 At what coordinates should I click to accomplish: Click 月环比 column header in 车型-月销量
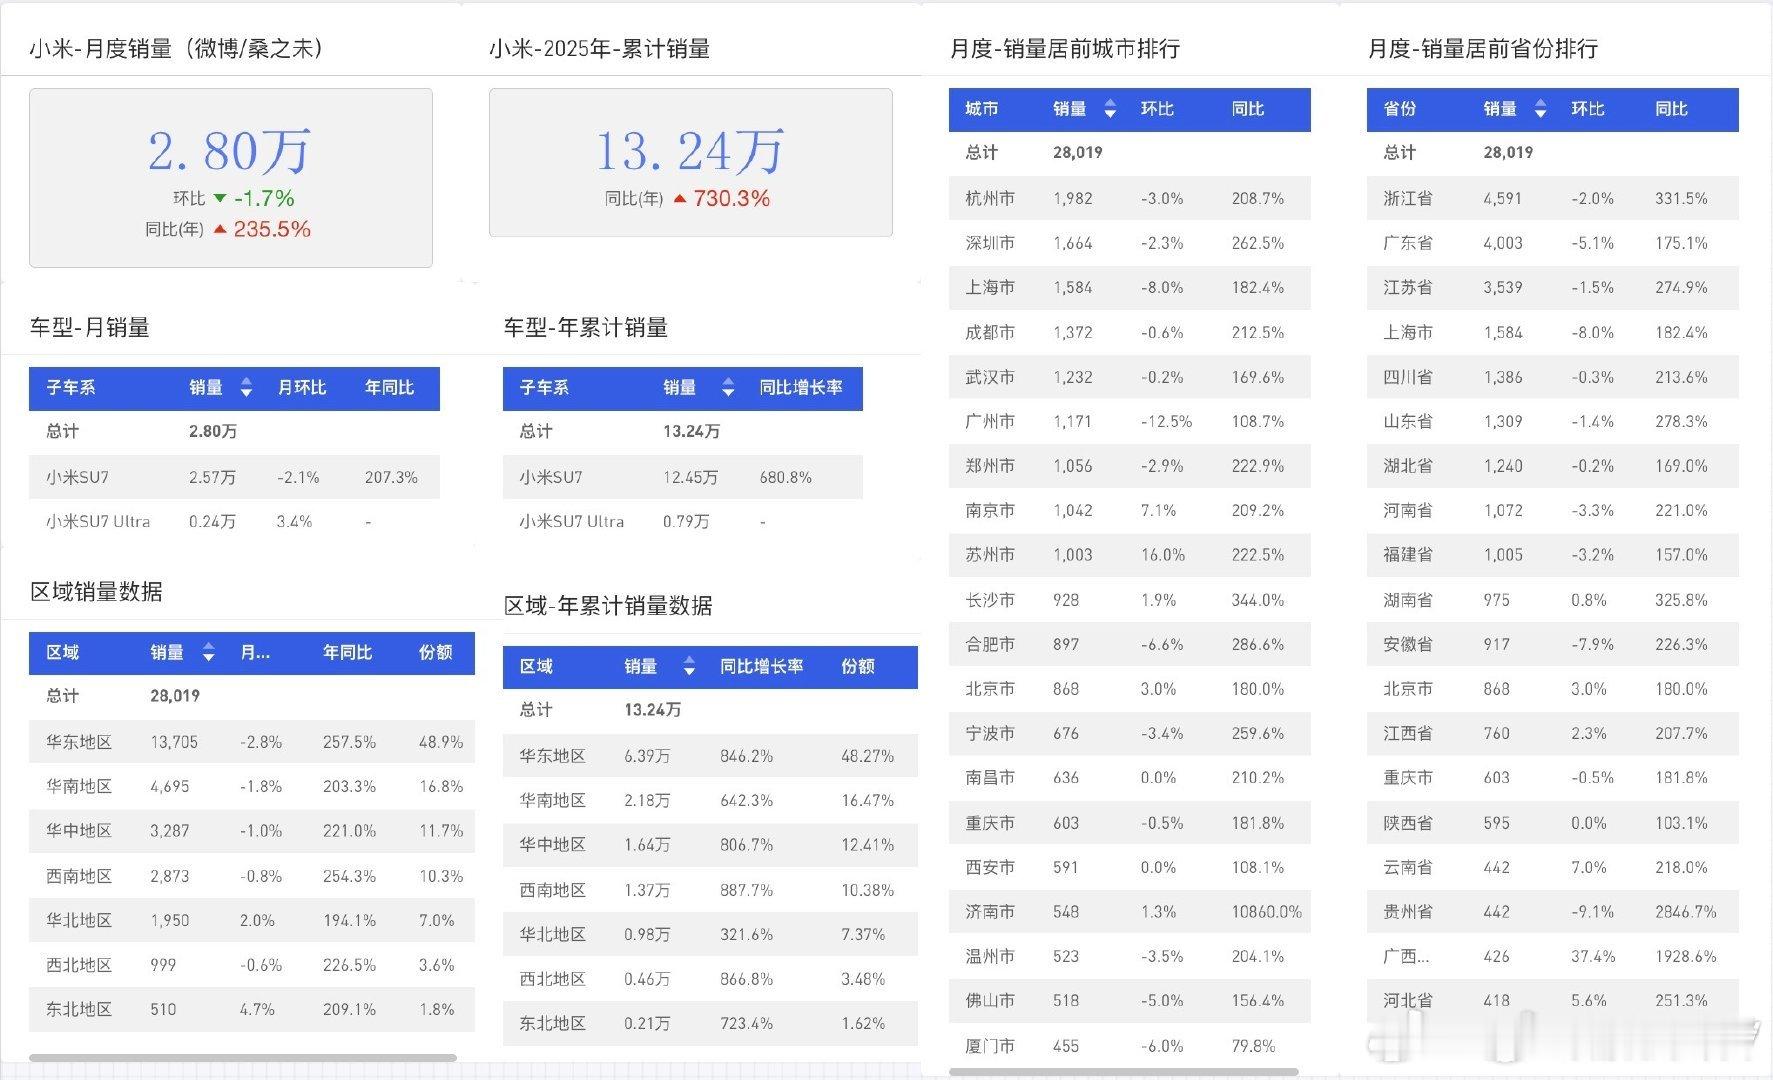coord(302,388)
